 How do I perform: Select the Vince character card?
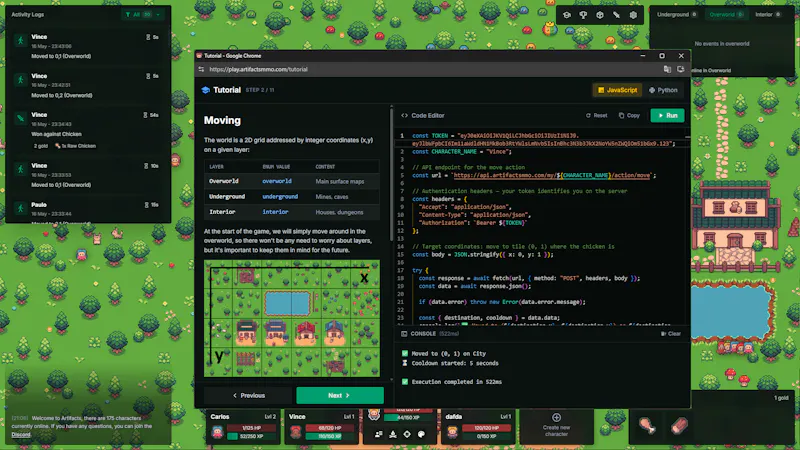pos(321,427)
